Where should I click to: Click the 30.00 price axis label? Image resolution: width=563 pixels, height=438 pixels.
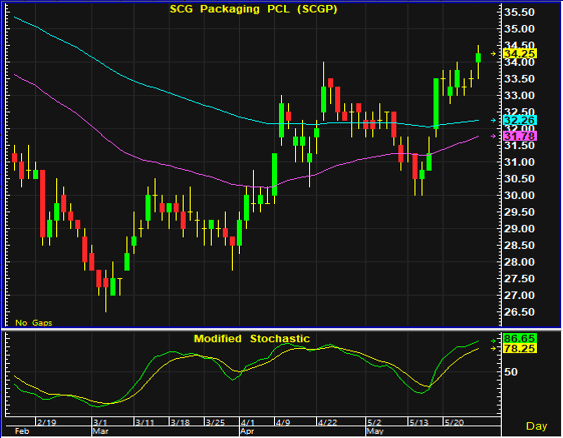pyautogui.click(x=519, y=195)
